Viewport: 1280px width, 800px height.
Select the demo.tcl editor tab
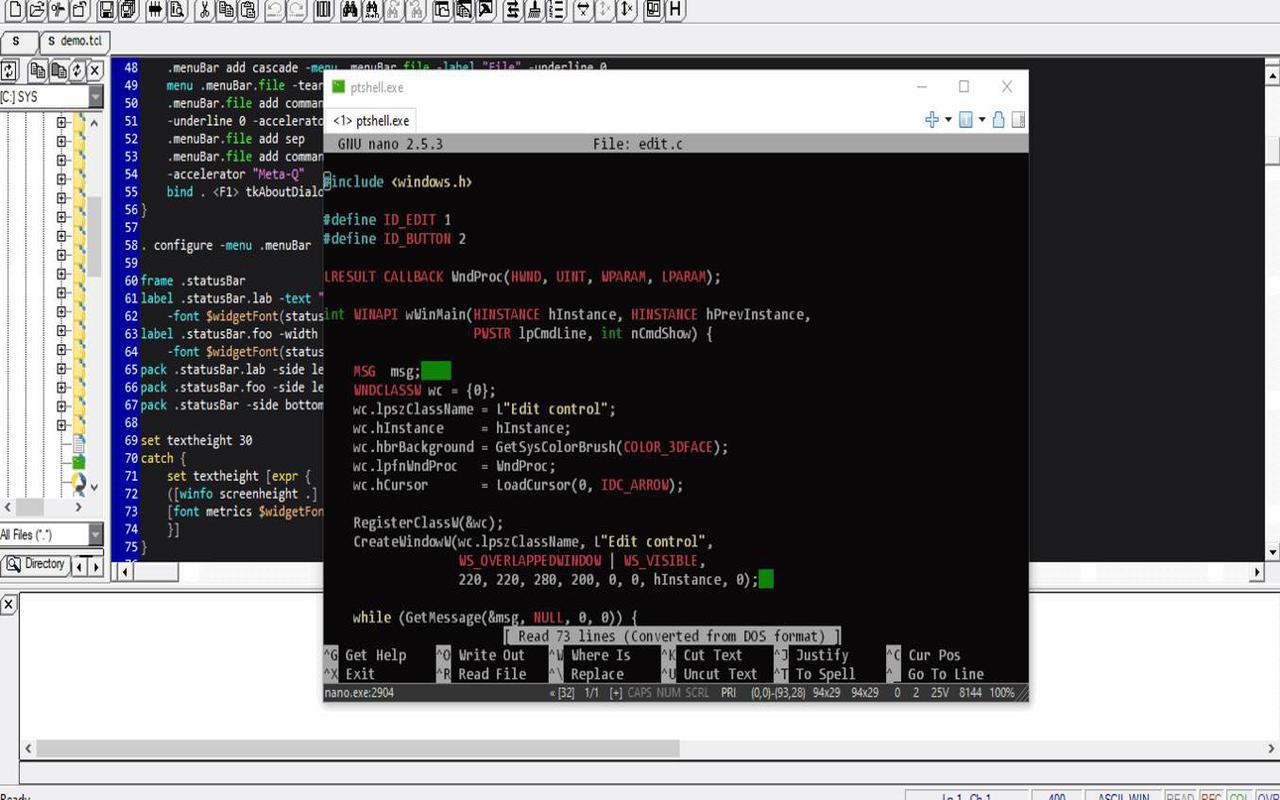[x=74, y=42]
